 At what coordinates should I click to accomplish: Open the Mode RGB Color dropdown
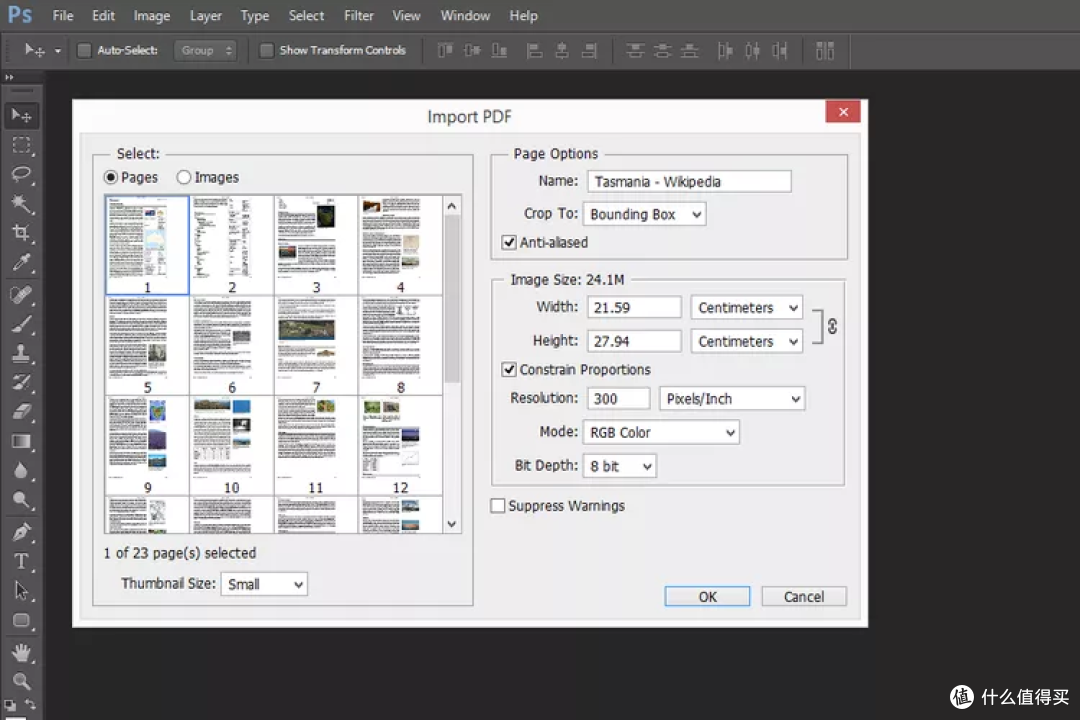[x=661, y=433]
